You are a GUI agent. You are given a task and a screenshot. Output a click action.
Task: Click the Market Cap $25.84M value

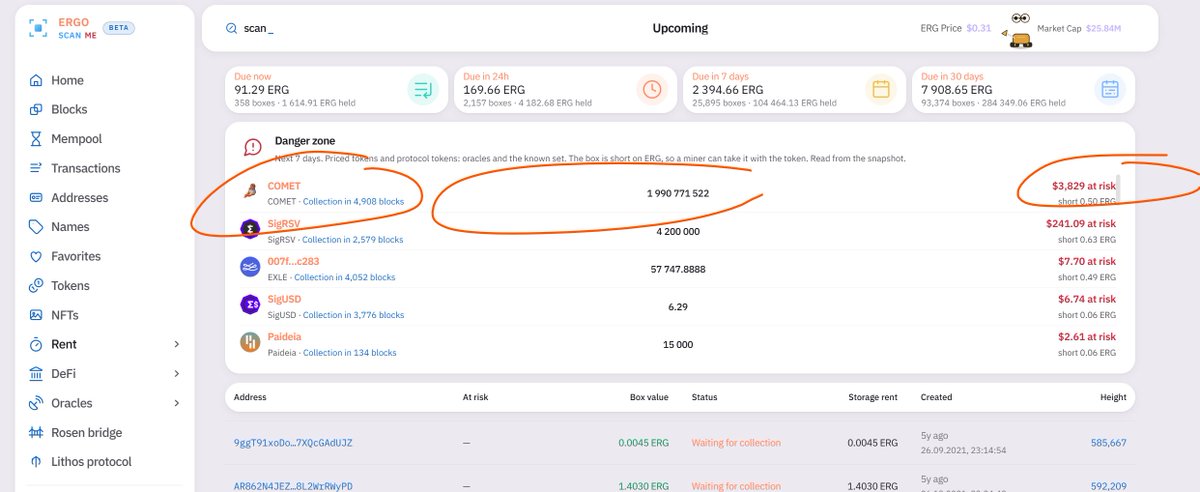tap(1103, 28)
